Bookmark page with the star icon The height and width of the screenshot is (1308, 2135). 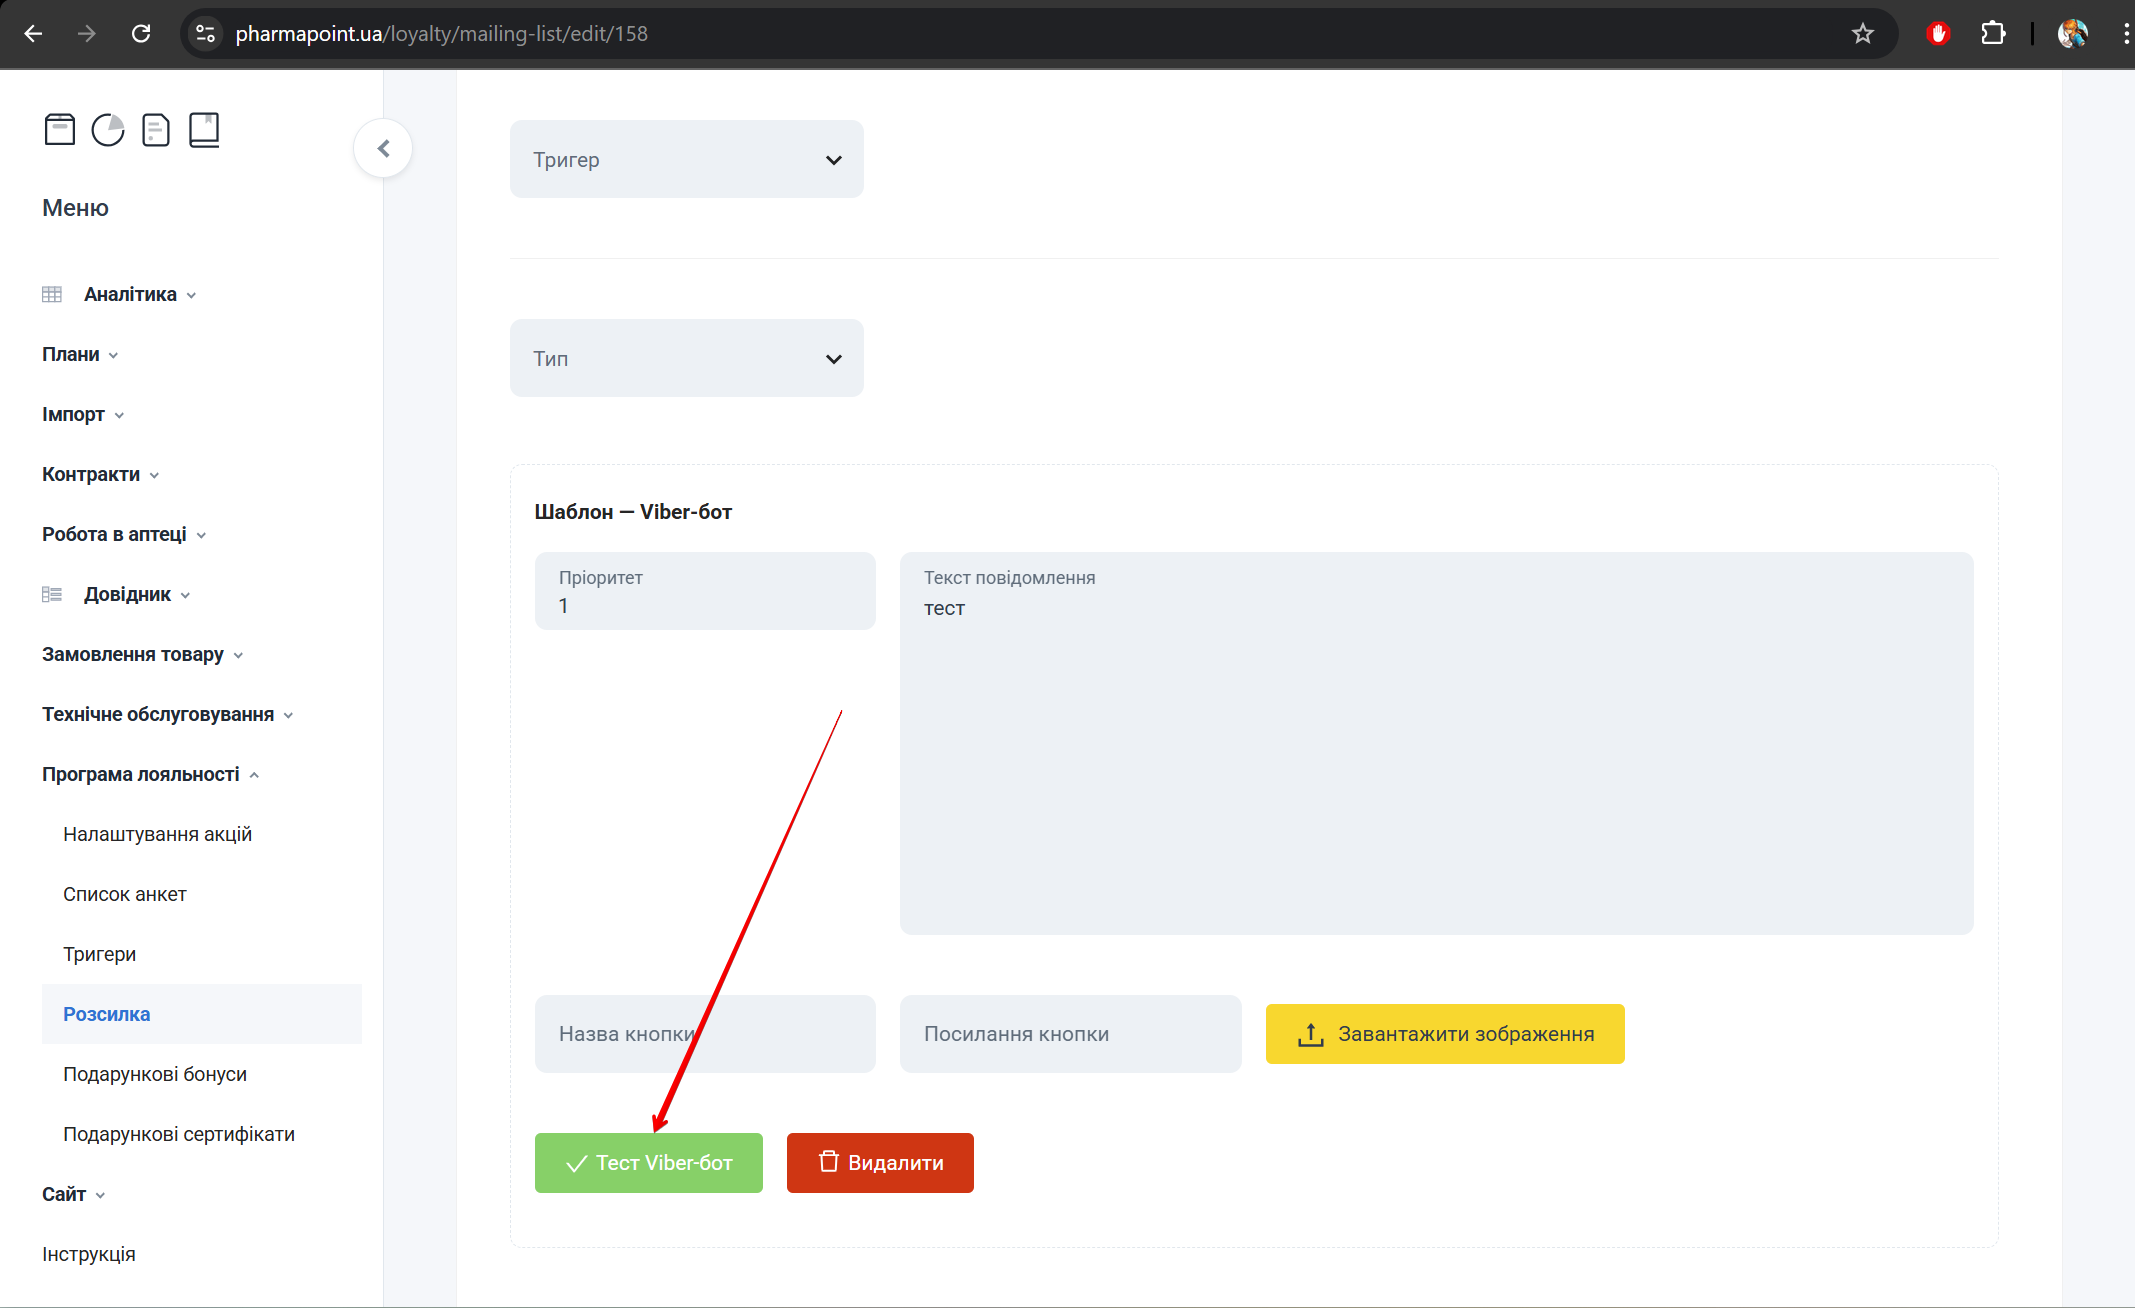1862,34
